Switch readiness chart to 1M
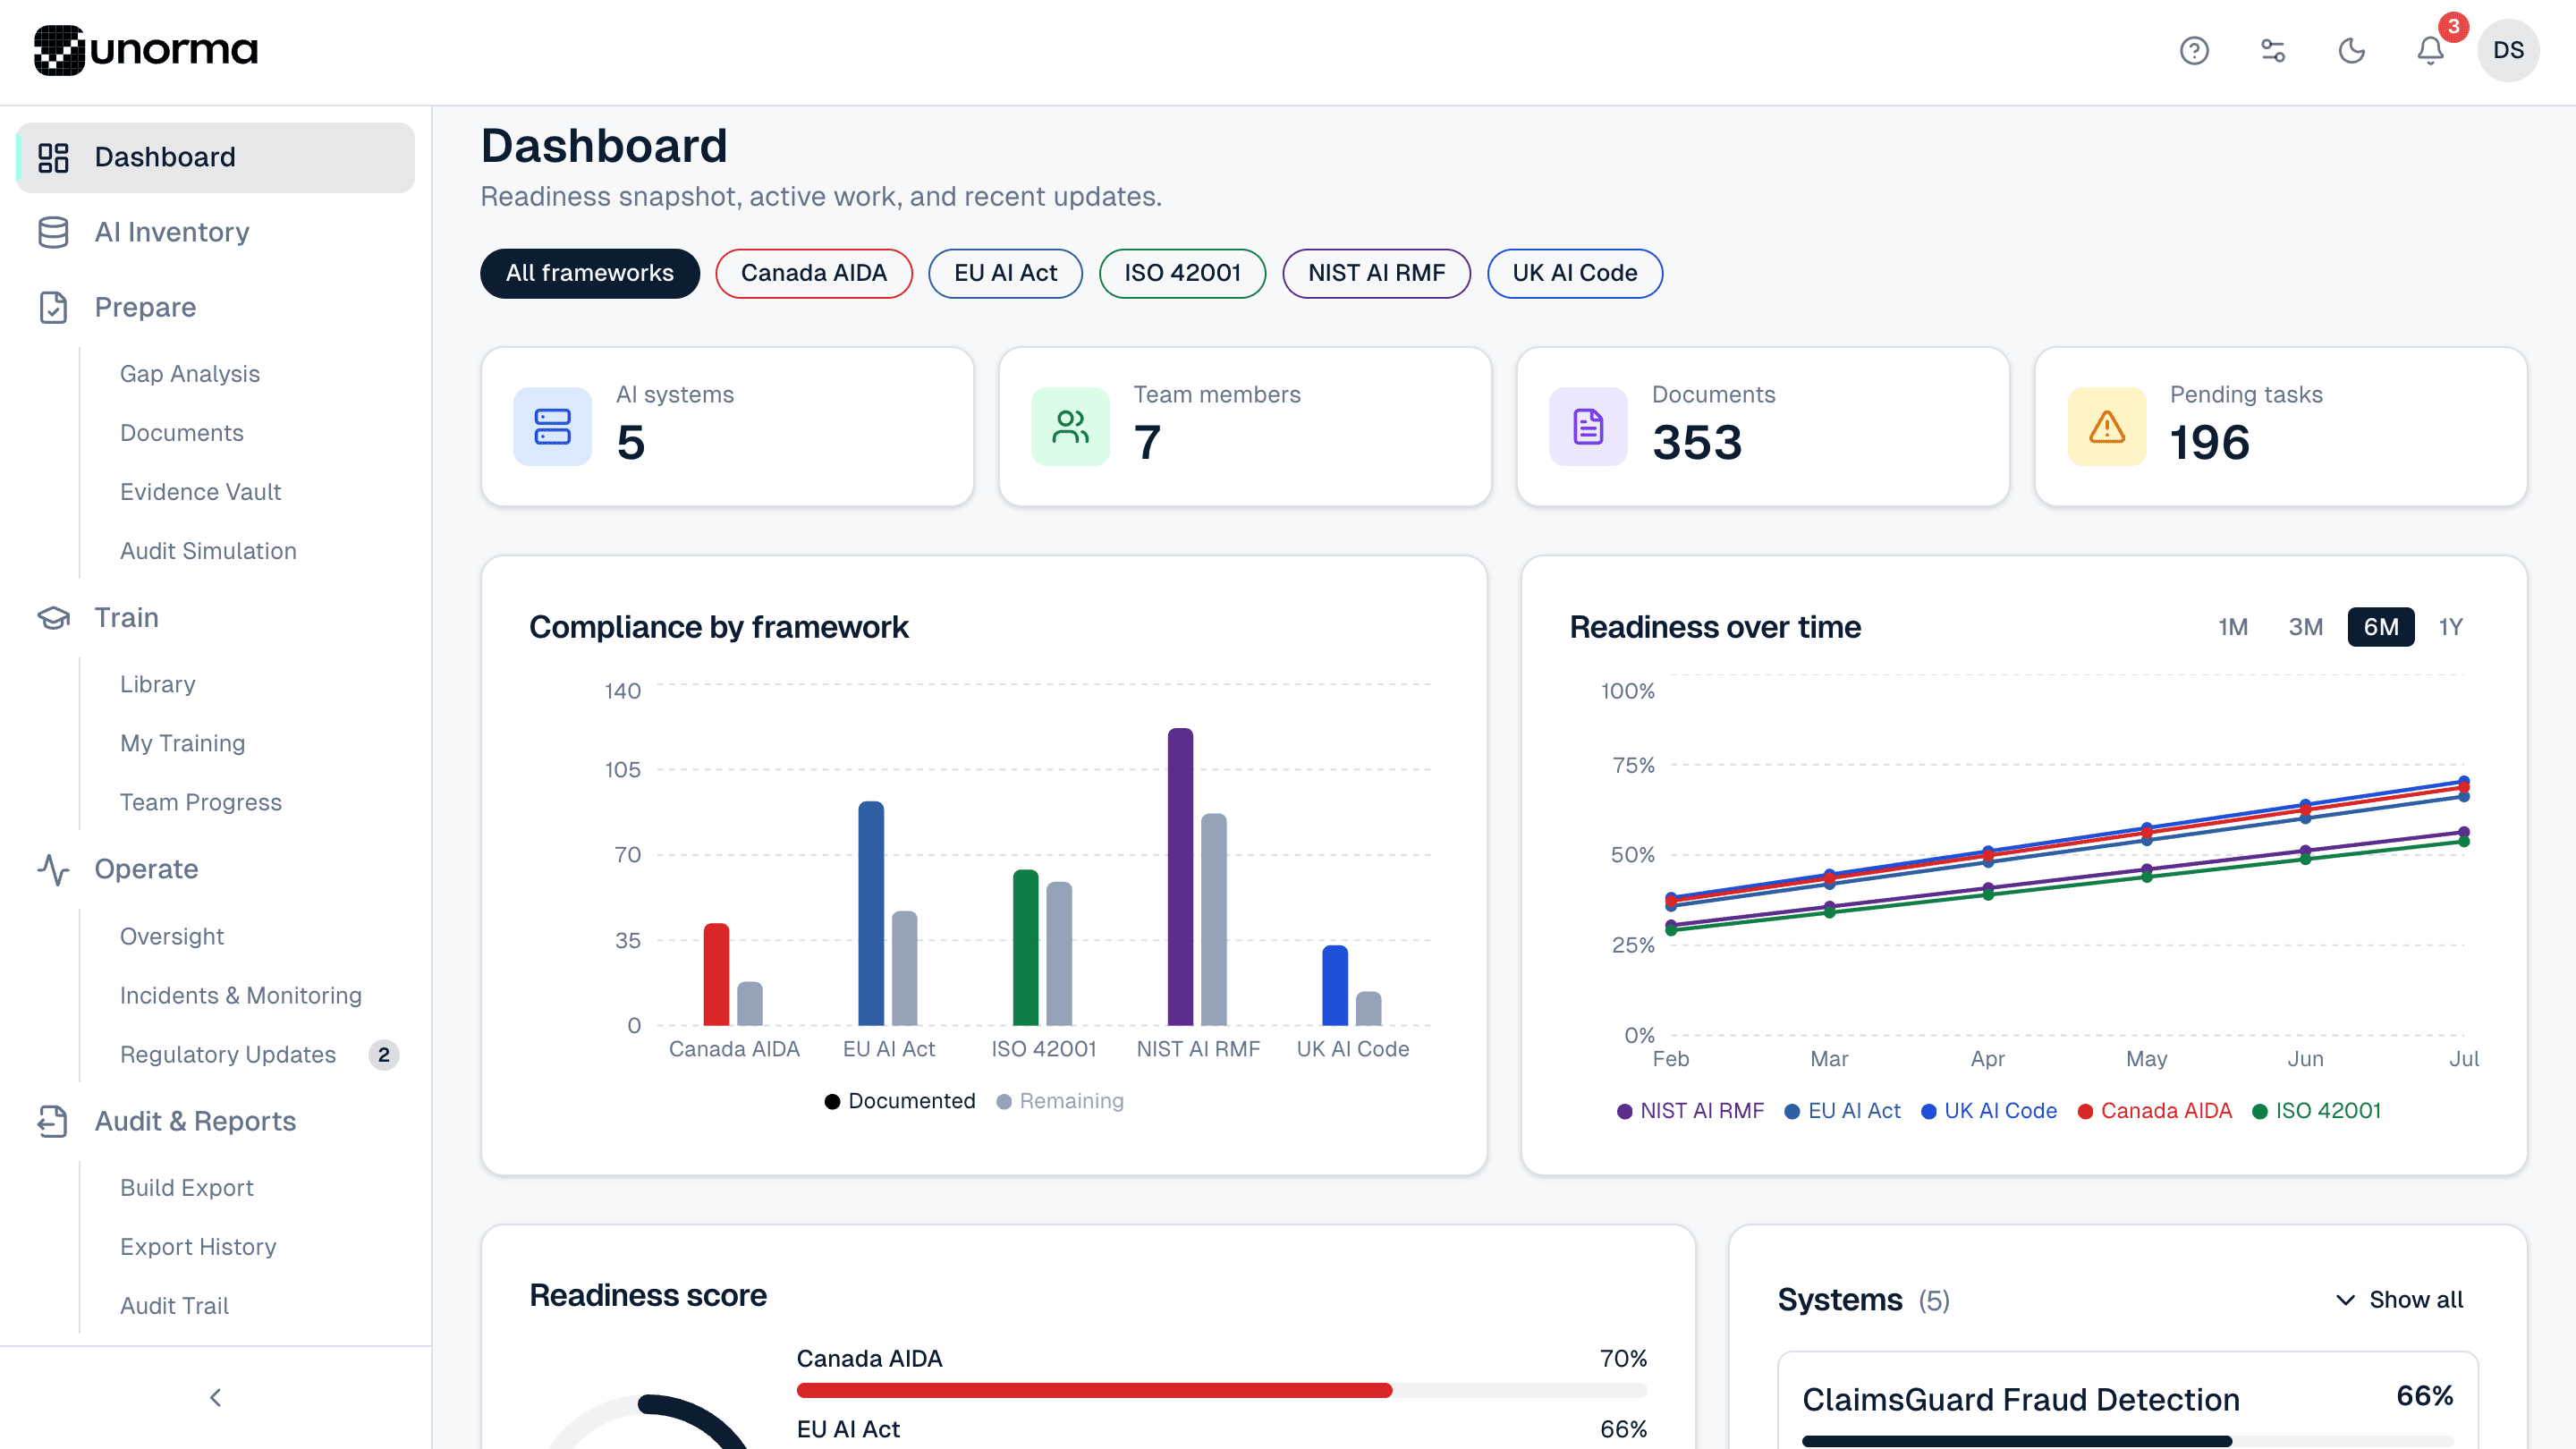The image size is (2576, 1449). pyautogui.click(x=2232, y=627)
